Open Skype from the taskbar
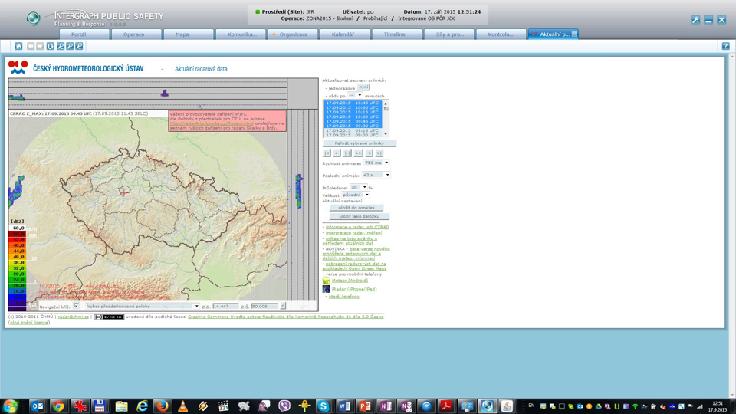 (x=323, y=406)
